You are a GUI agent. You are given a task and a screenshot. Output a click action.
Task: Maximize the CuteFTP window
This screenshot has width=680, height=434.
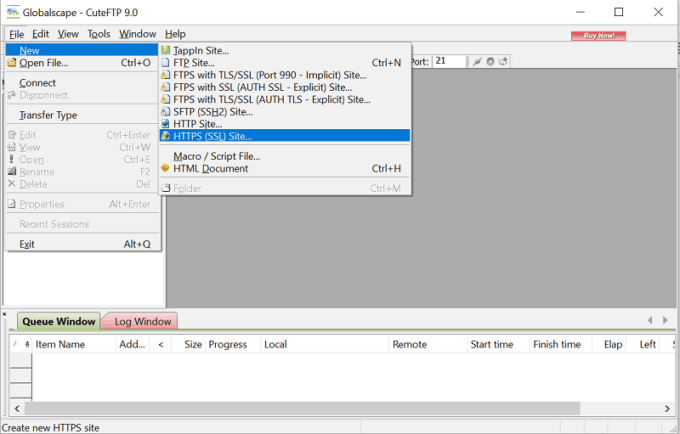(x=619, y=12)
